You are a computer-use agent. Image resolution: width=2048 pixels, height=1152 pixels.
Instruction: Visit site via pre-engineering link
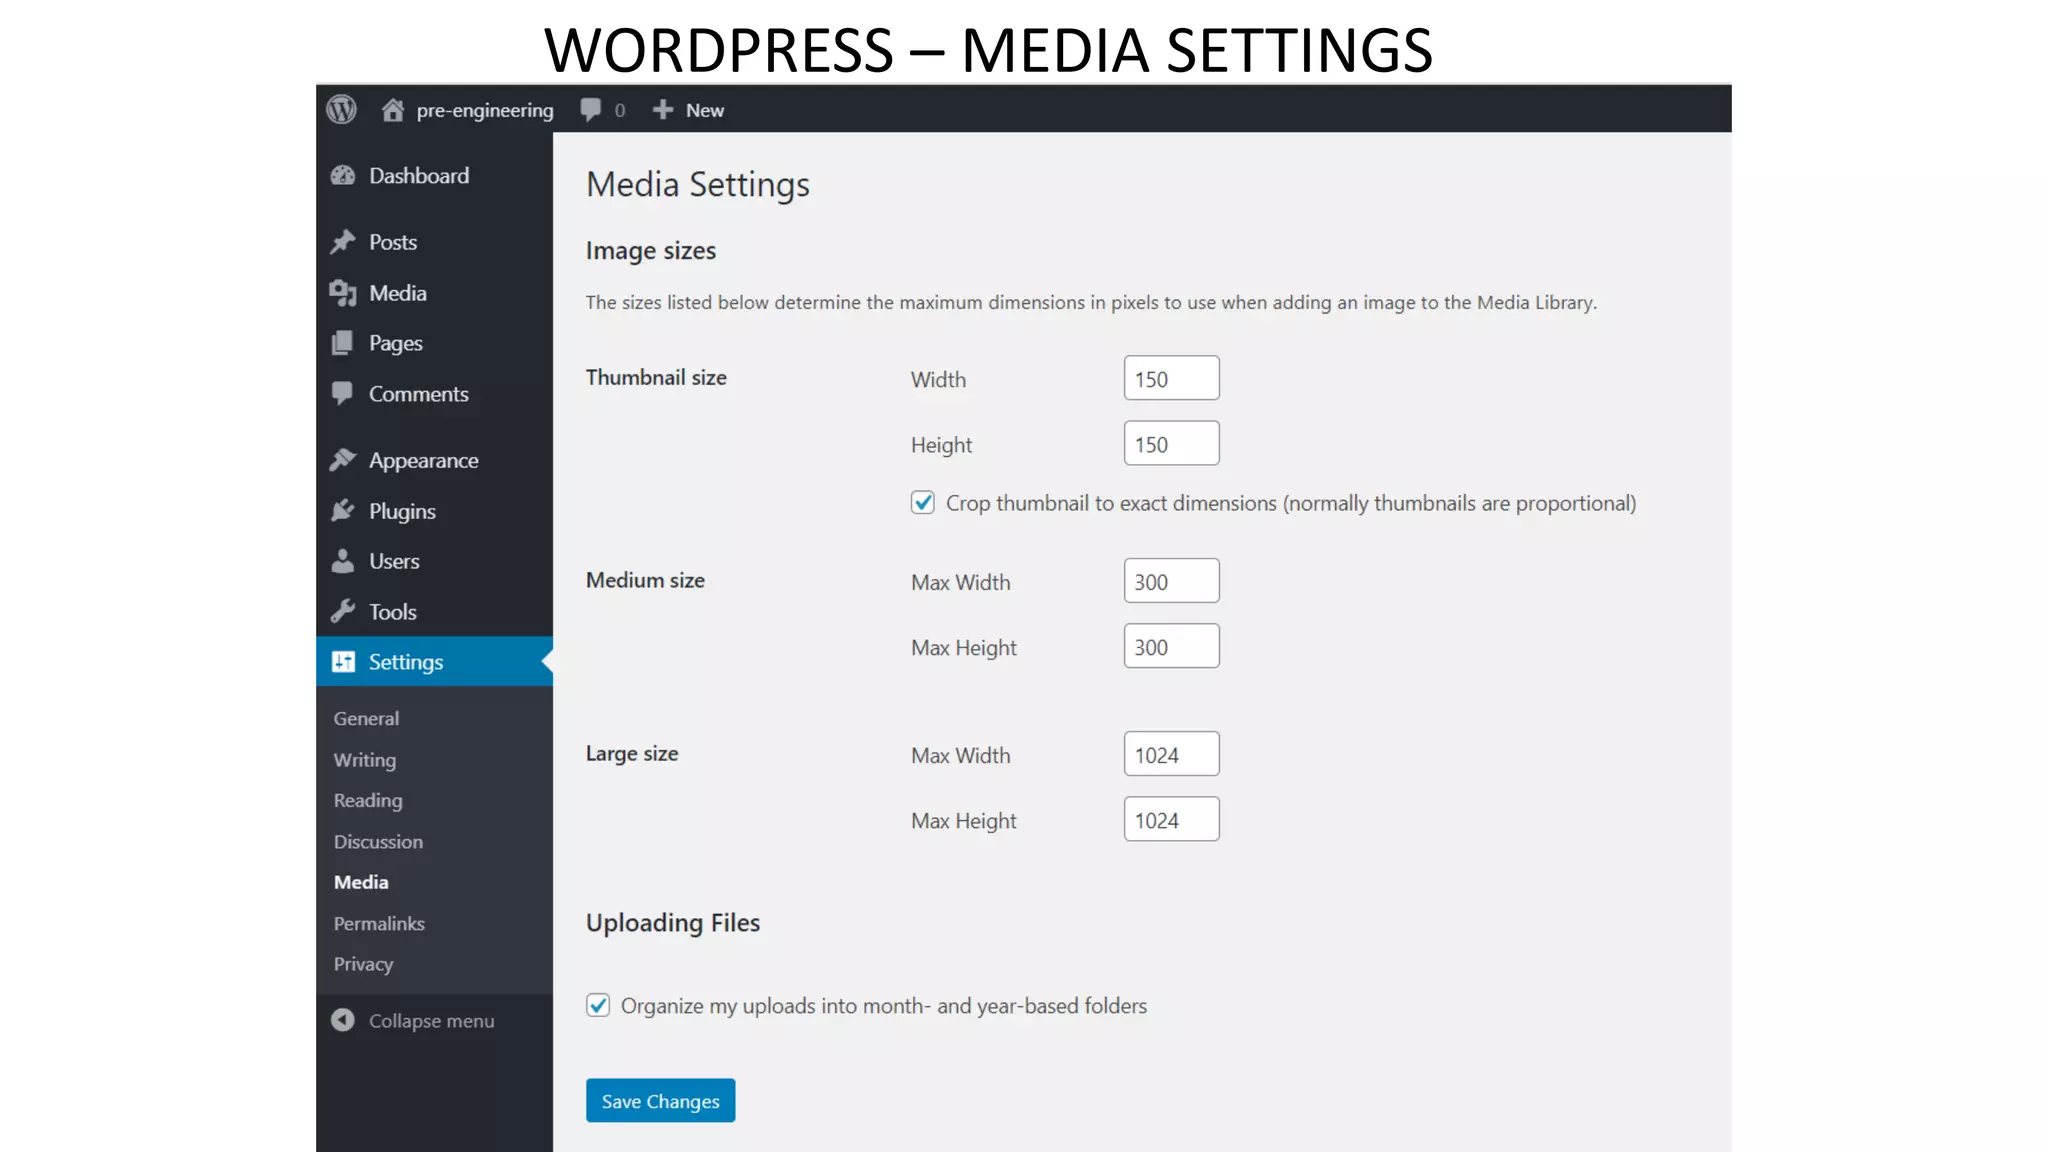pos(485,110)
